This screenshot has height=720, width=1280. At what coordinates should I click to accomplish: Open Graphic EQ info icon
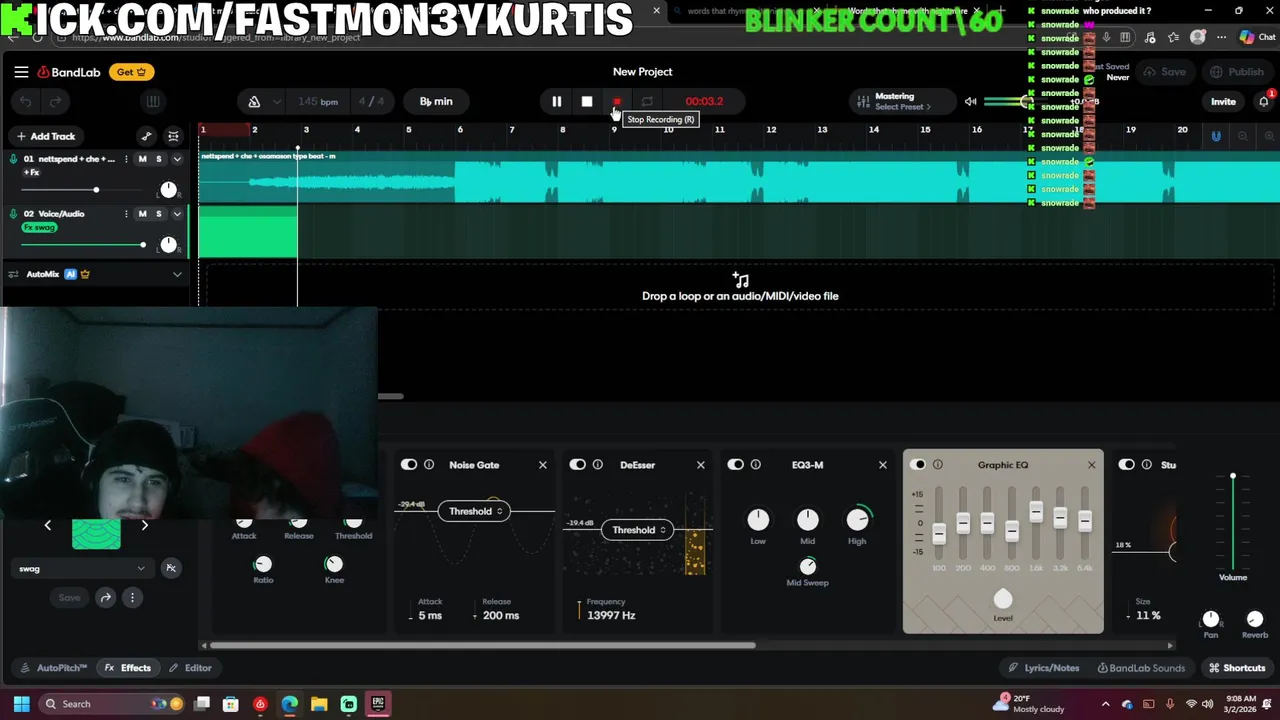(x=938, y=465)
